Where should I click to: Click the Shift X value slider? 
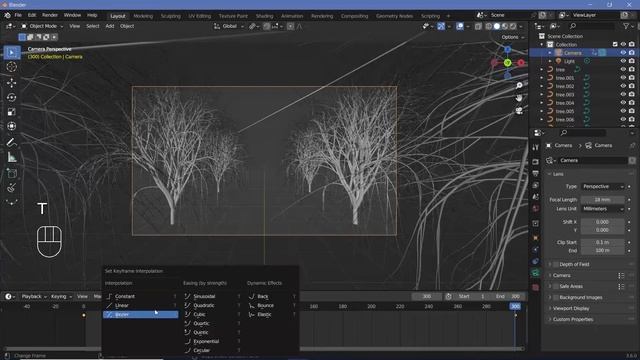pos(603,222)
